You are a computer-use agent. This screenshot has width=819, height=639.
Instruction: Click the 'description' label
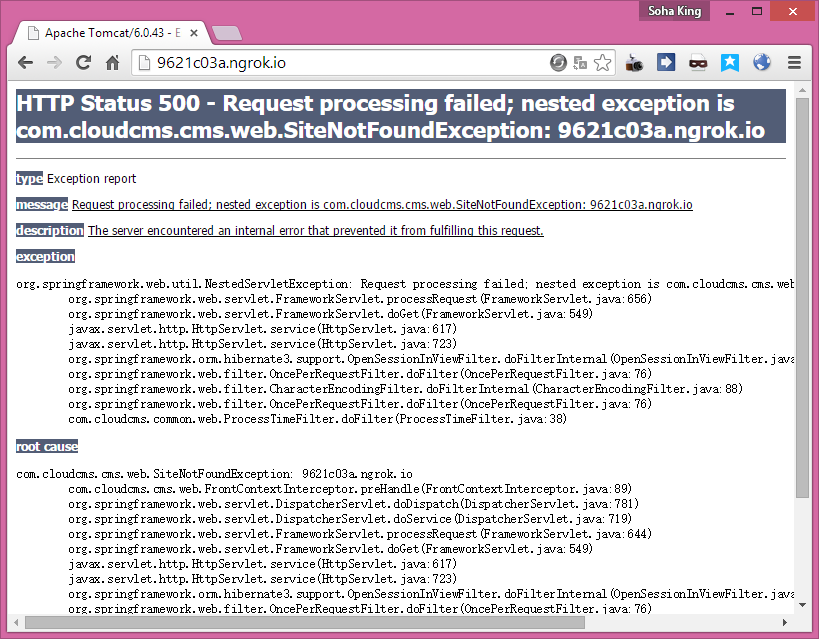50,230
